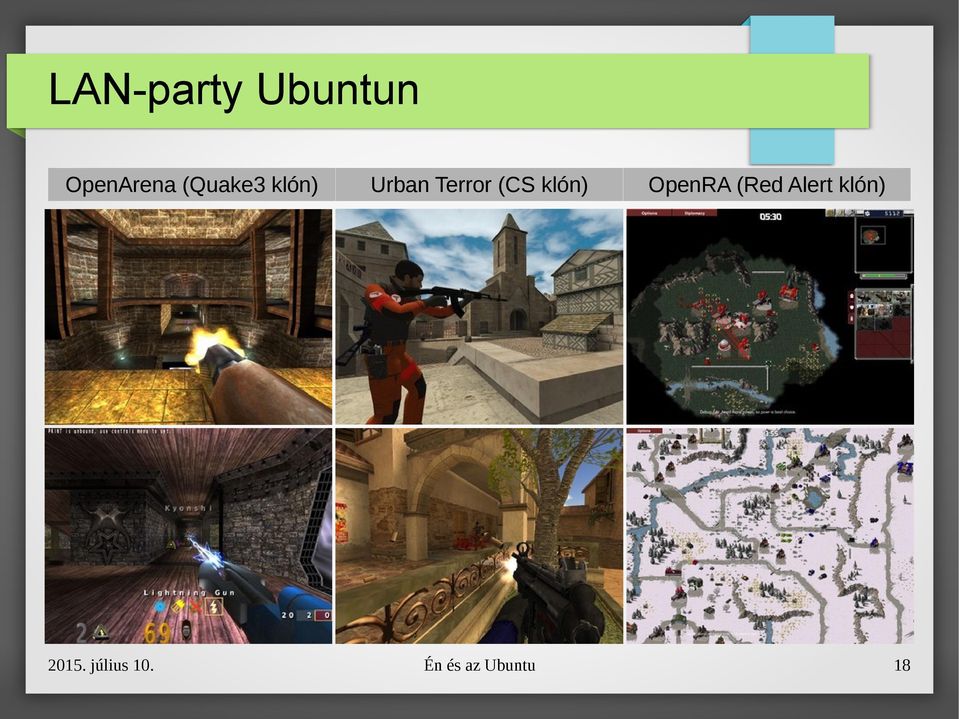Click the footer date '2015. július 10.'
959x719 pixels.
click(101, 665)
